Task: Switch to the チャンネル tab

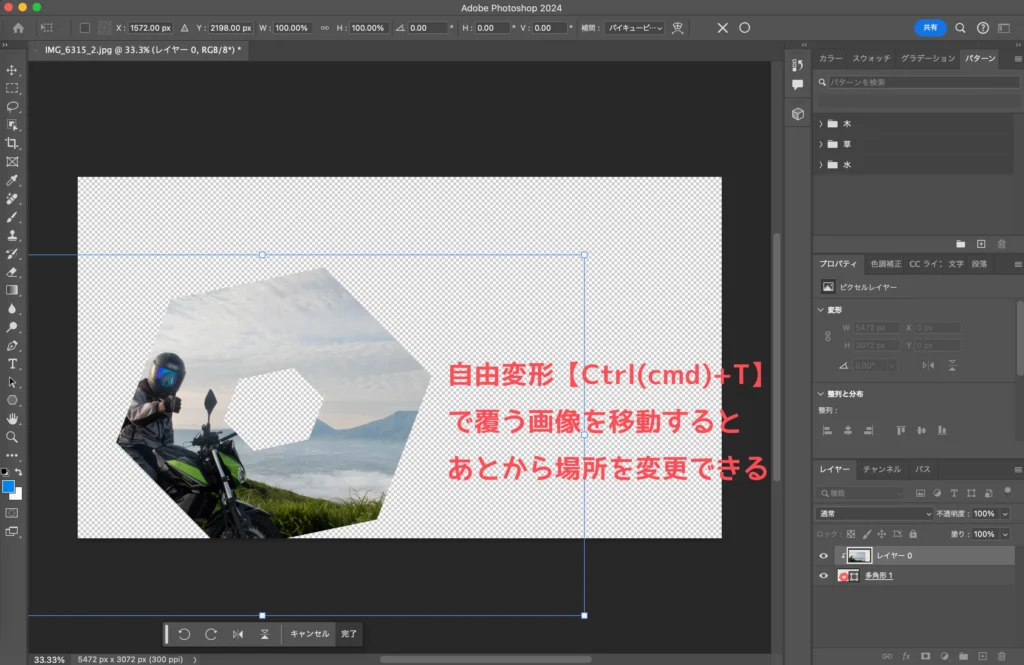Action: point(881,469)
